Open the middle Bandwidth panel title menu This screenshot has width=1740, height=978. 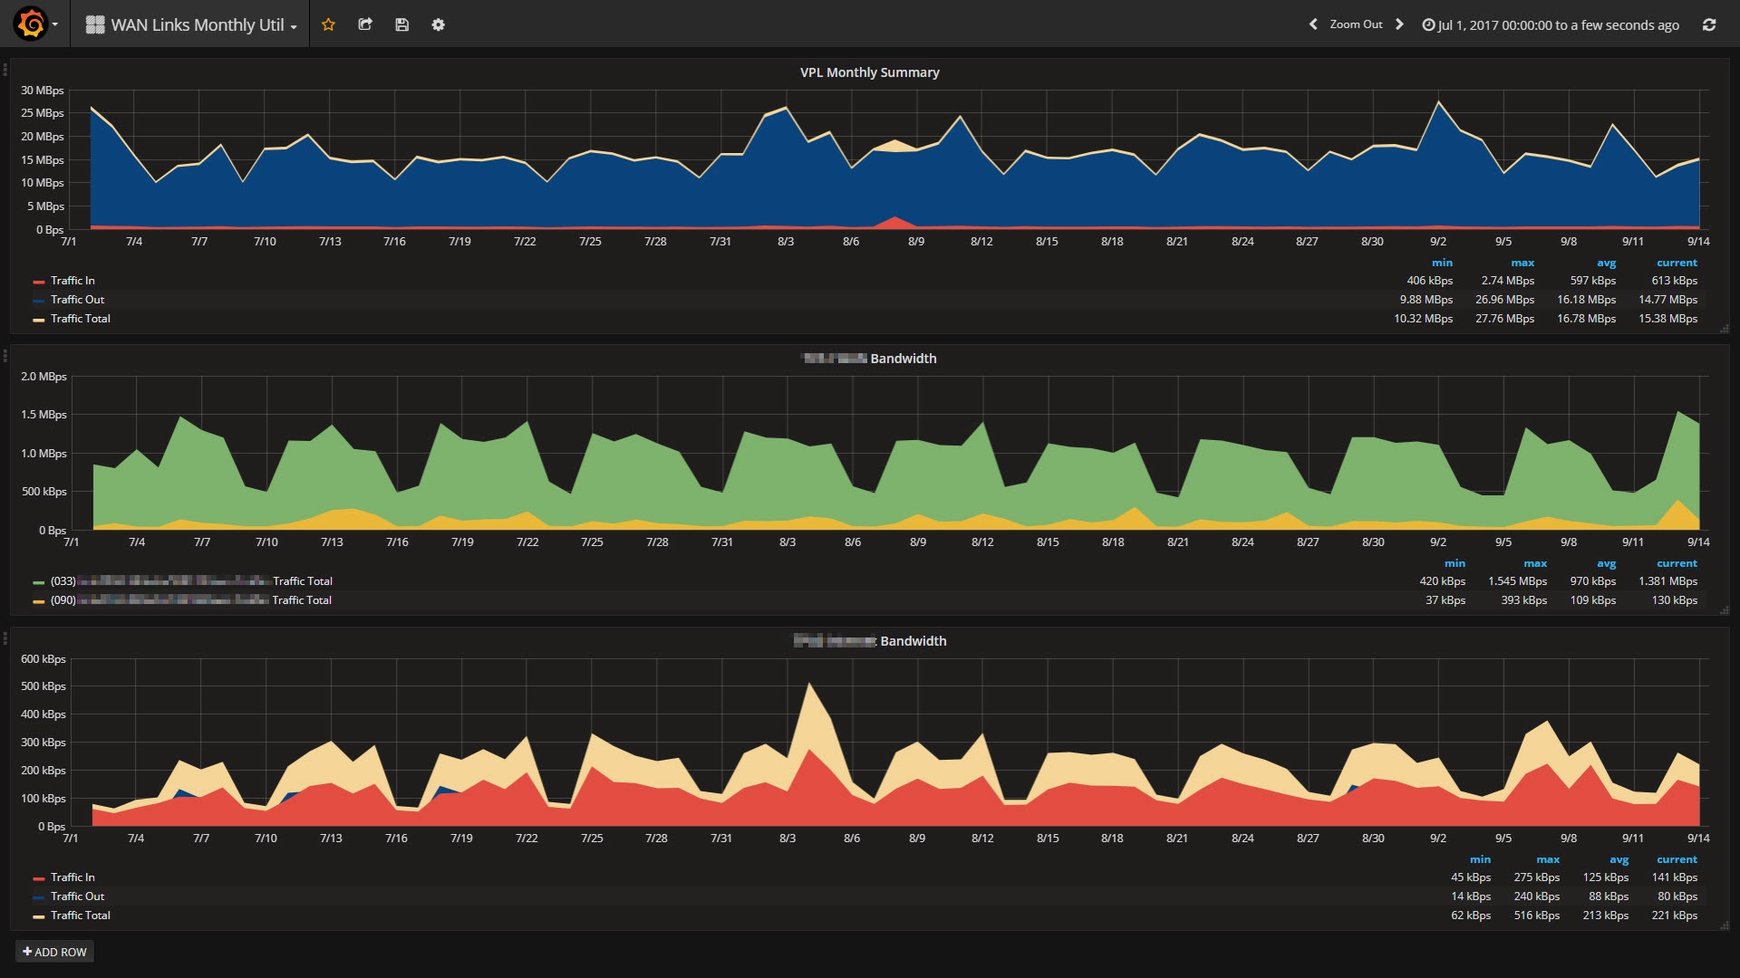[x=868, y=358]
